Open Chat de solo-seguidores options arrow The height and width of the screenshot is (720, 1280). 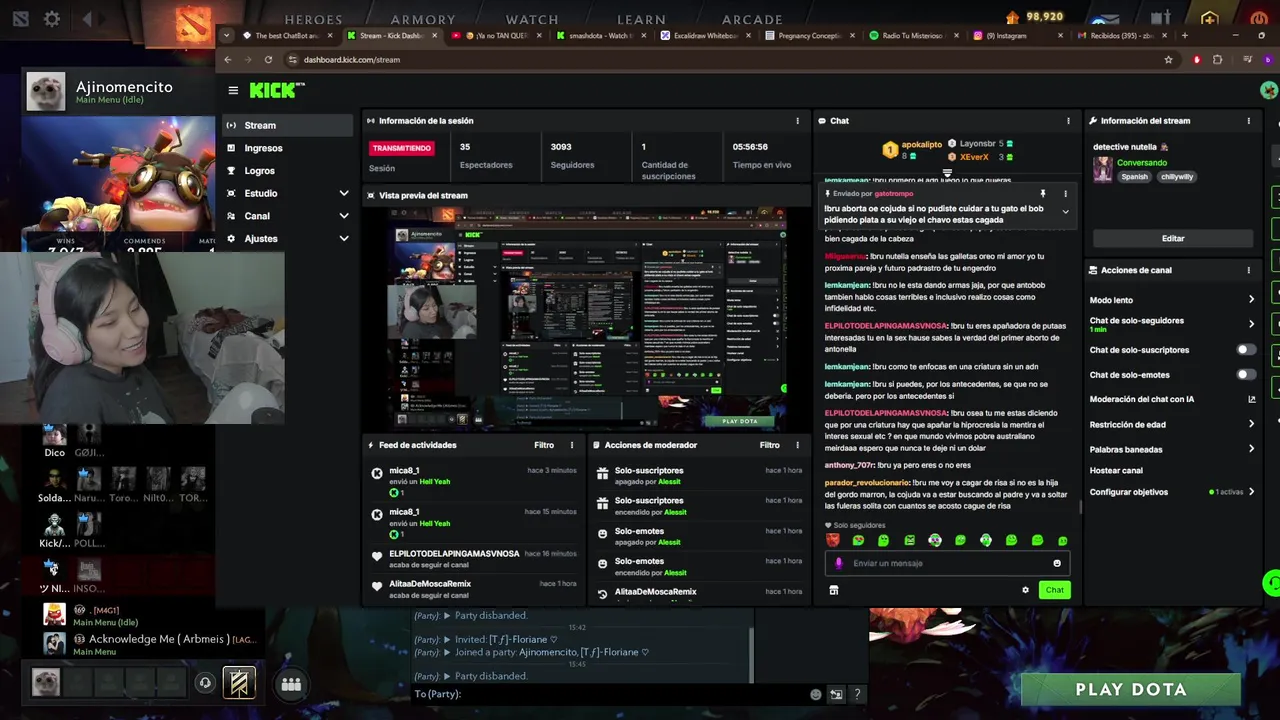coord(1251,324)
